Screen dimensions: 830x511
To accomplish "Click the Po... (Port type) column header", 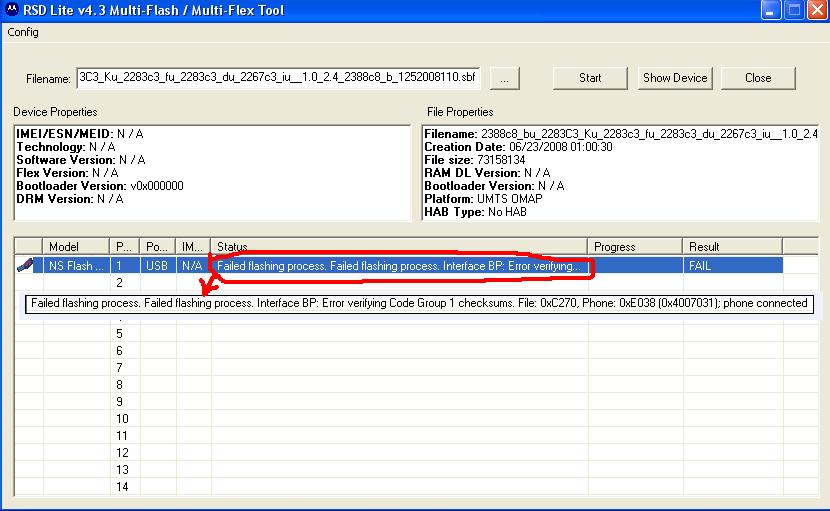I will [x=157, y=246].
